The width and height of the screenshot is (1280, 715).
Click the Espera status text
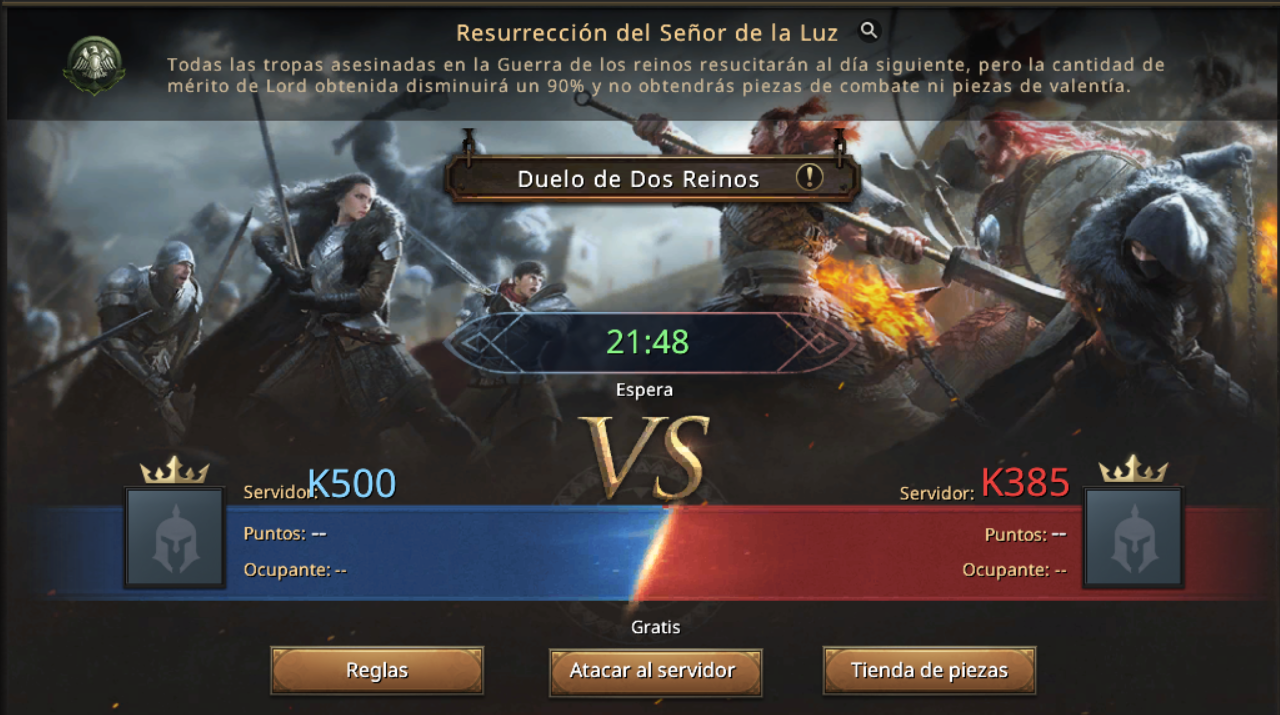tap(645, 390)
